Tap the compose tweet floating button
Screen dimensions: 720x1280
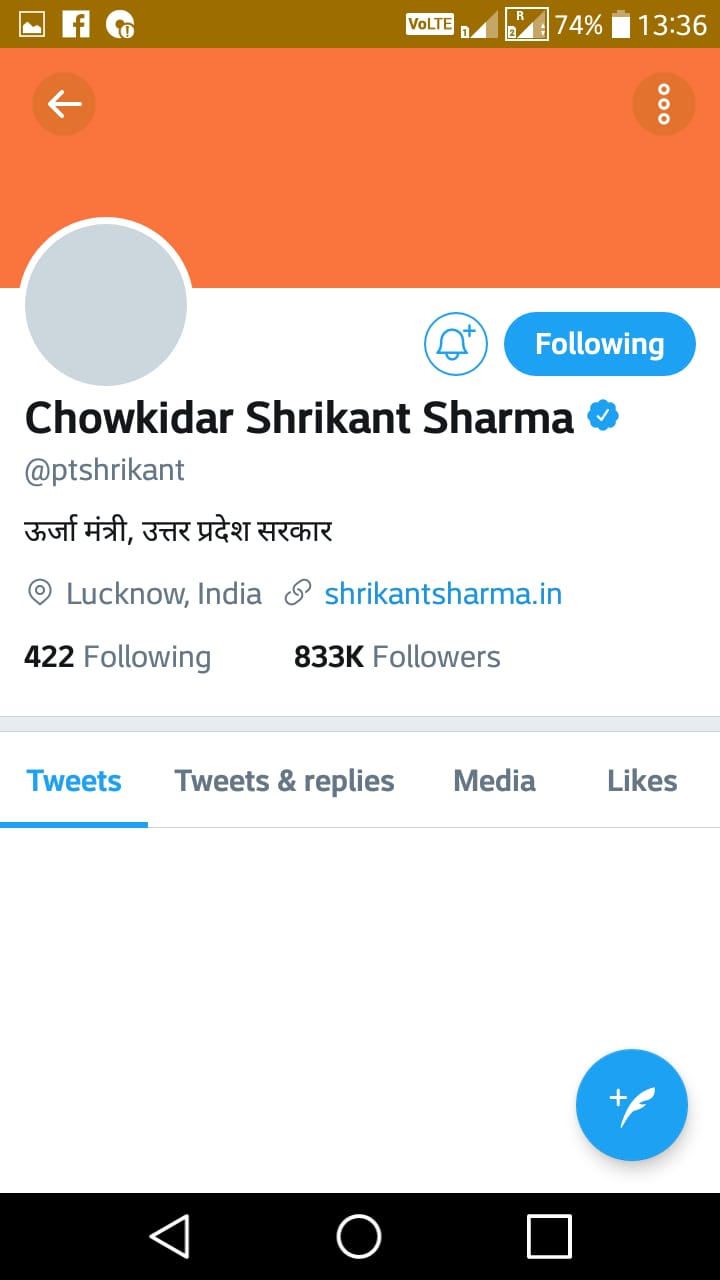click(x=632, y=1104)
